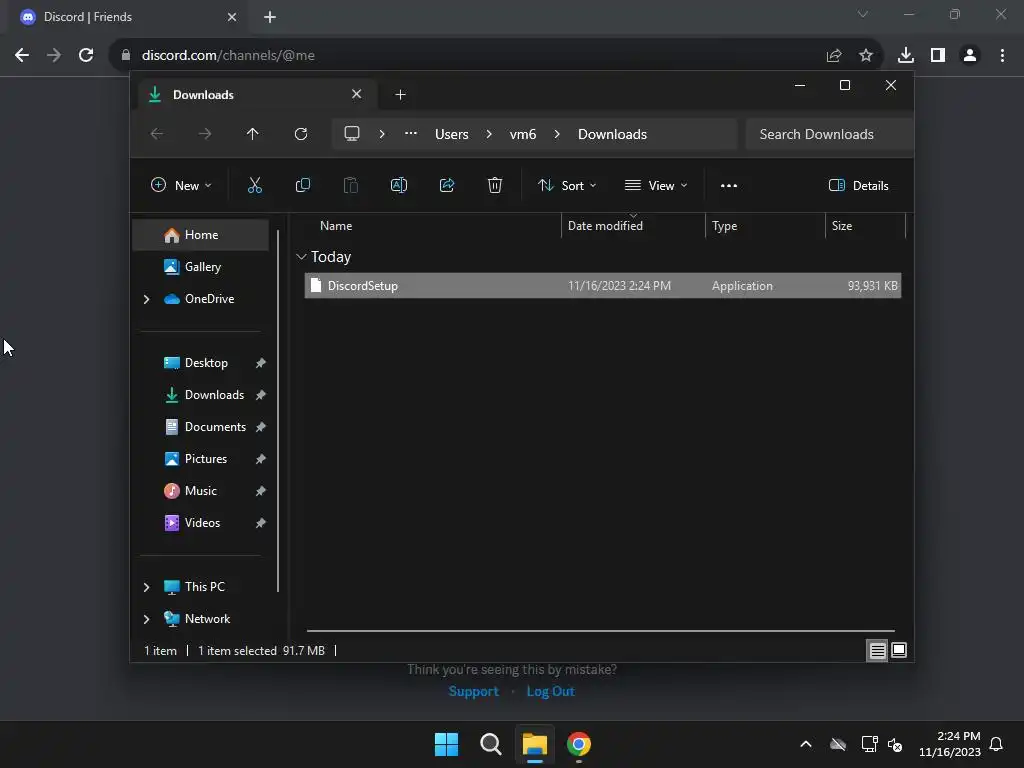Click the Support link on Discord page
The width and height of the screenshot is (1024, 768).
tap(473, 692)
